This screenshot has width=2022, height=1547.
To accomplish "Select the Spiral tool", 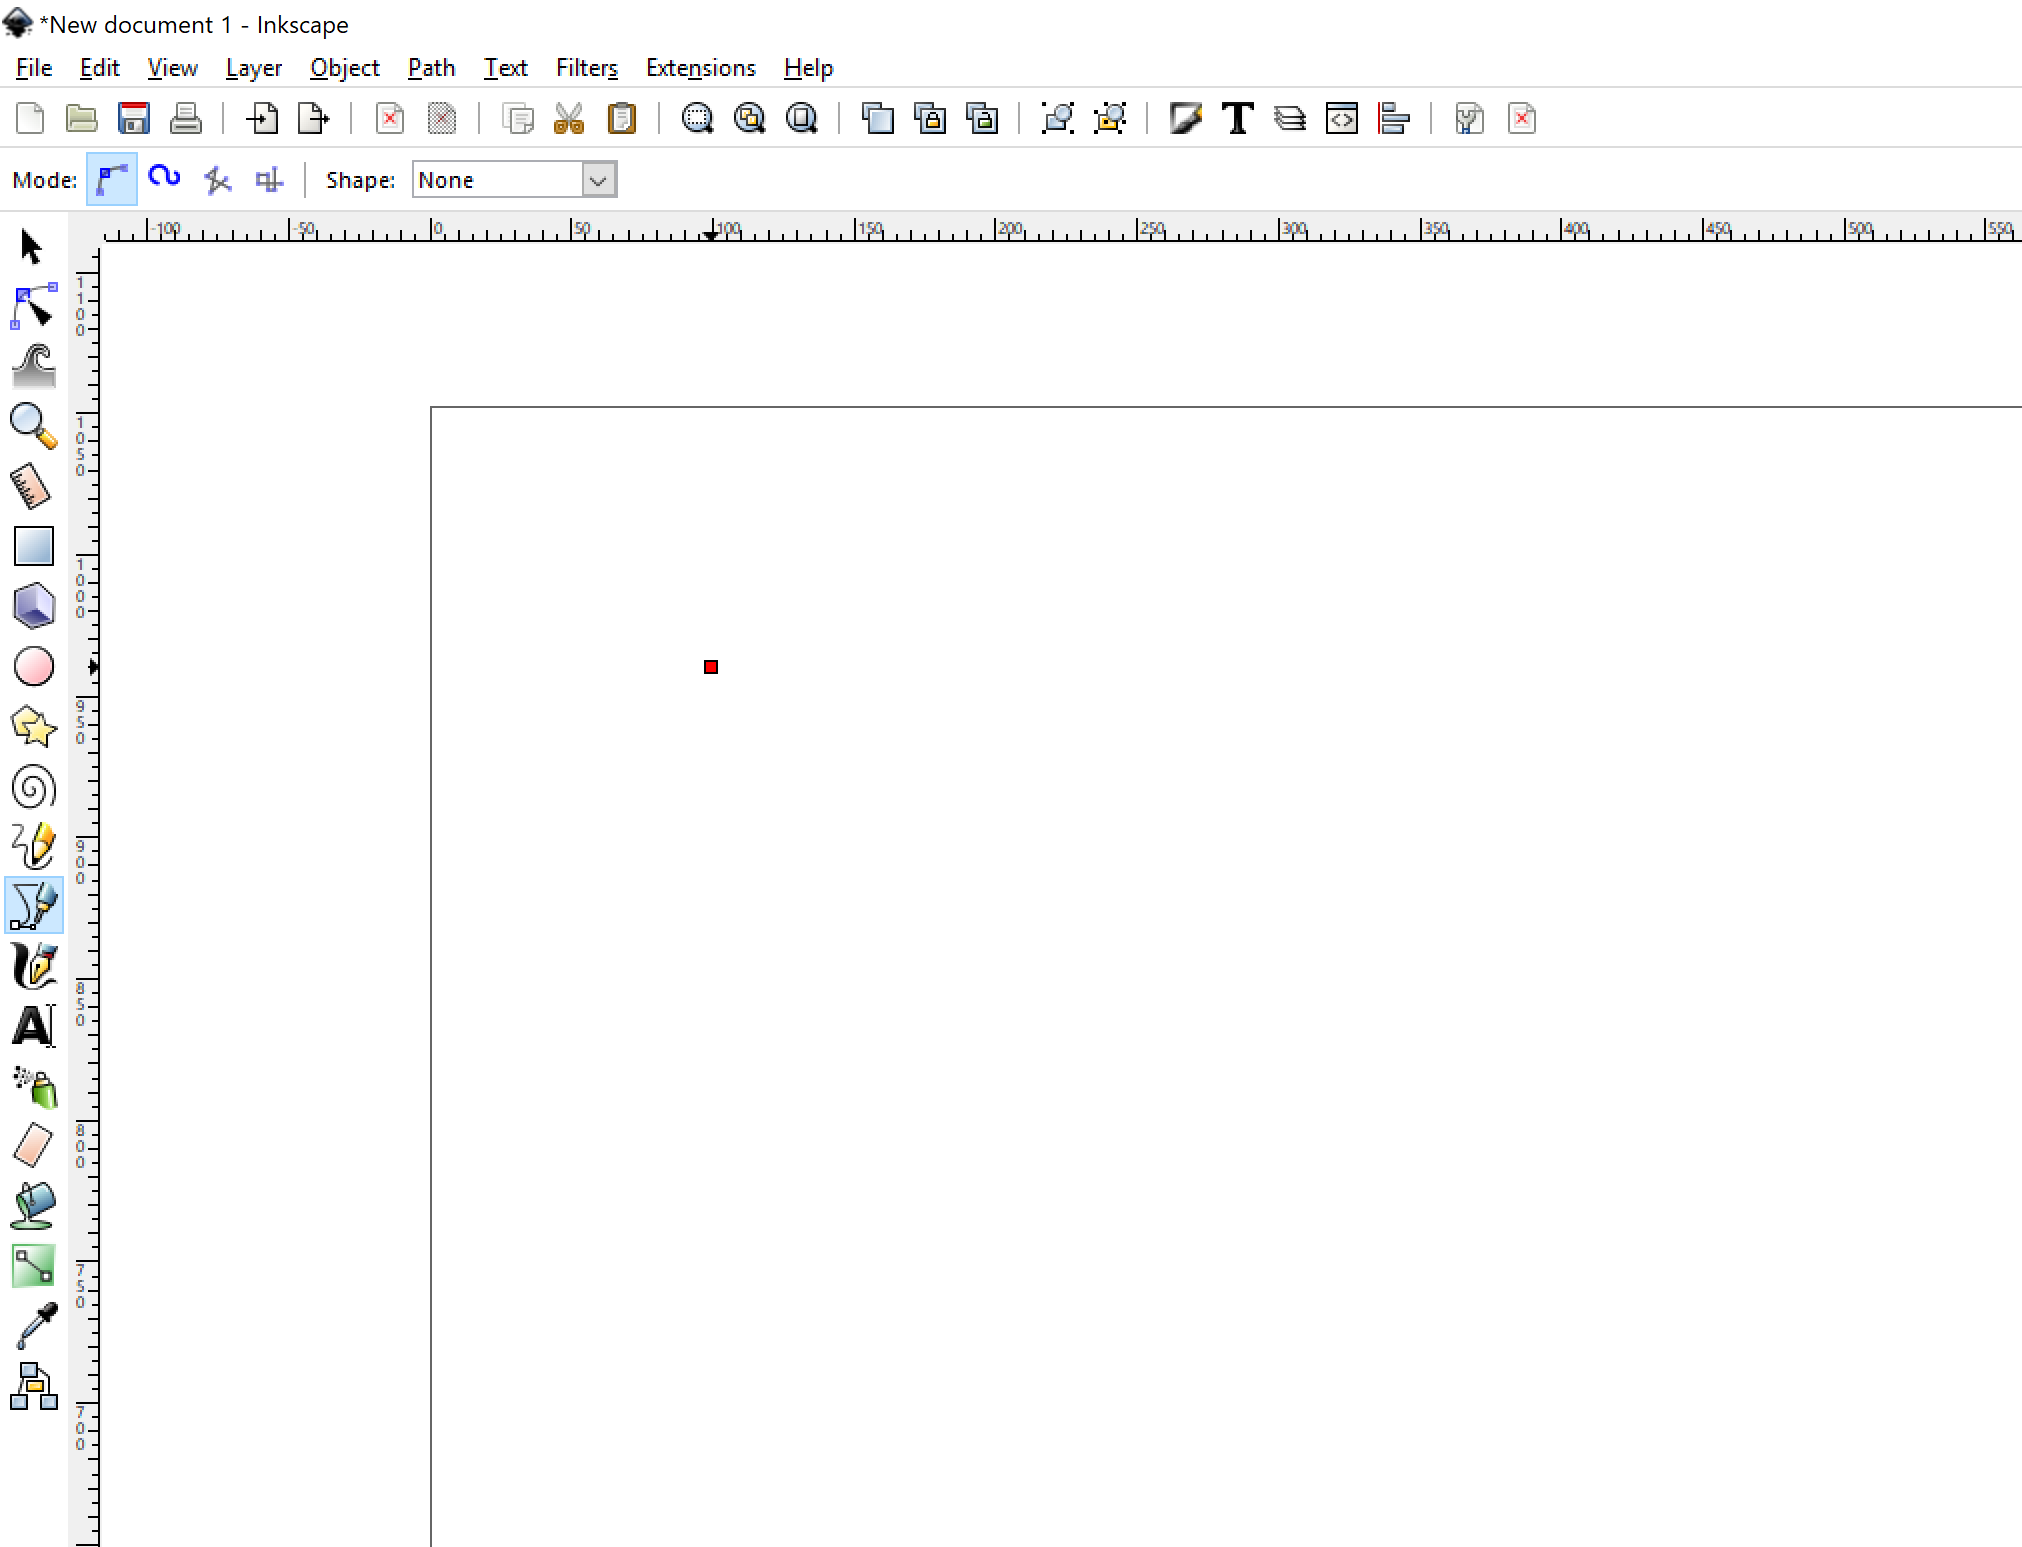I will (33, 787).
